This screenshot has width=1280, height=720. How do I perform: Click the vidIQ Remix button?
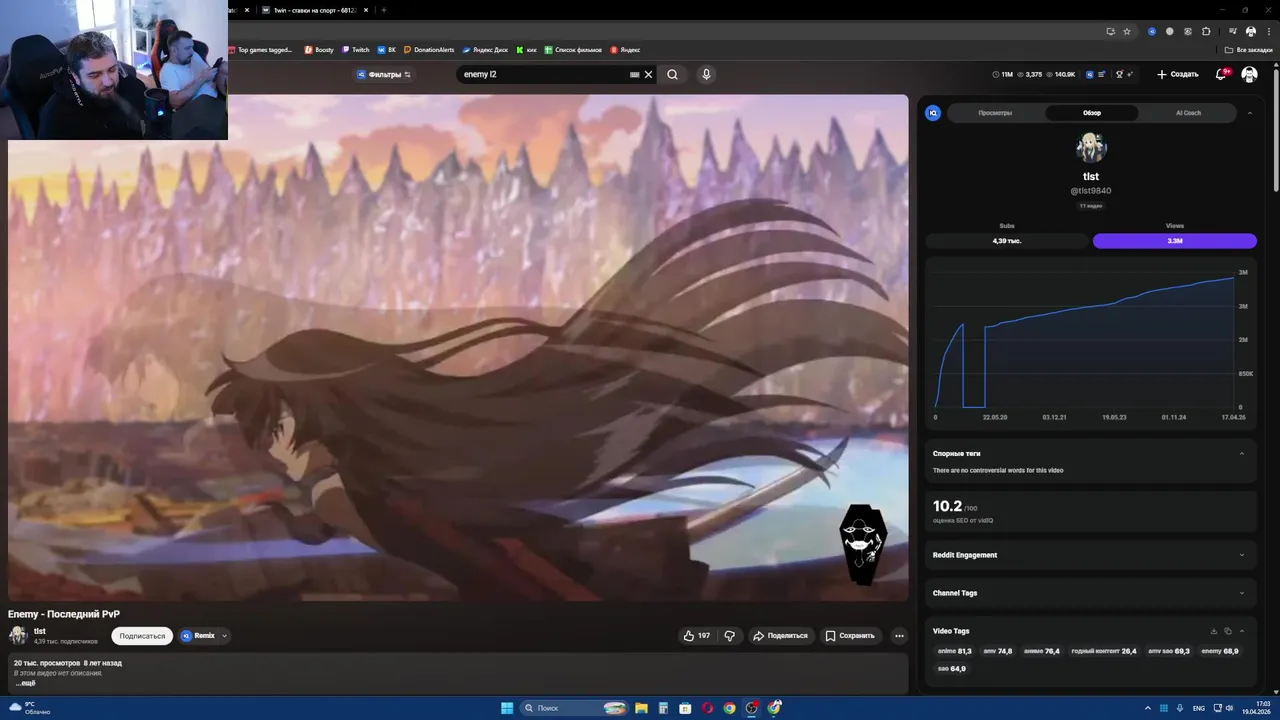[x=198, y=636]
